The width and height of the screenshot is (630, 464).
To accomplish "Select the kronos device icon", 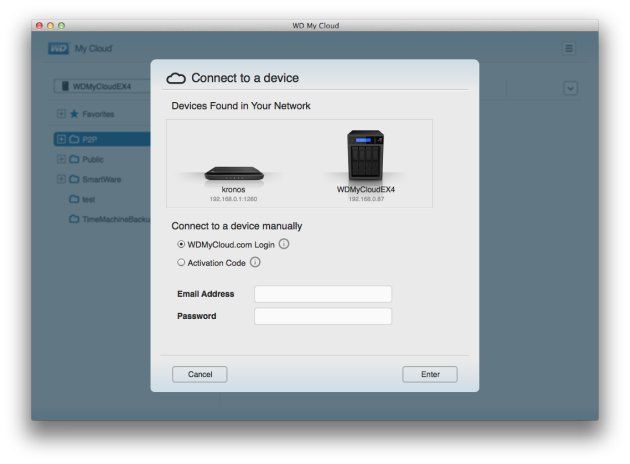I will (x=234, y=173).
